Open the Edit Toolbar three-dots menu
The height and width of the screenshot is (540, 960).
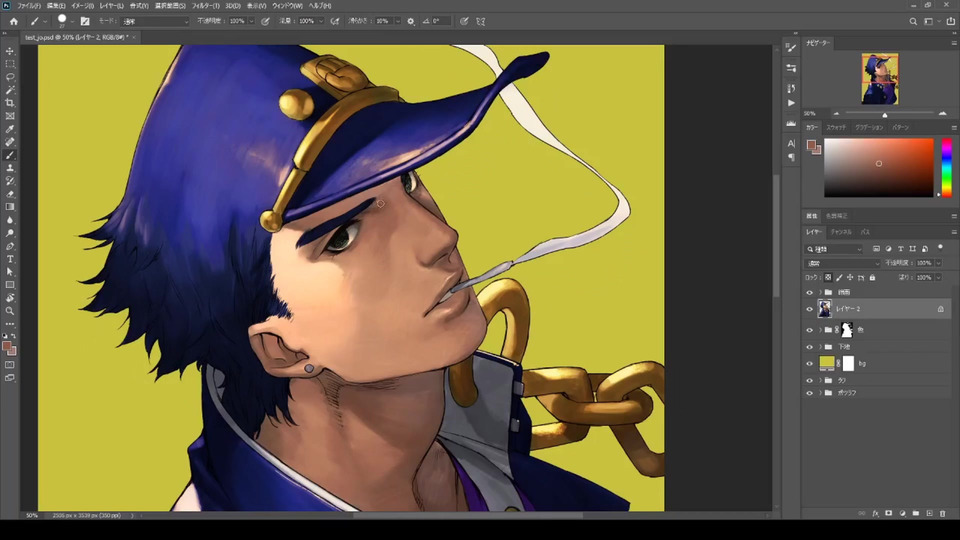(10, 324)
